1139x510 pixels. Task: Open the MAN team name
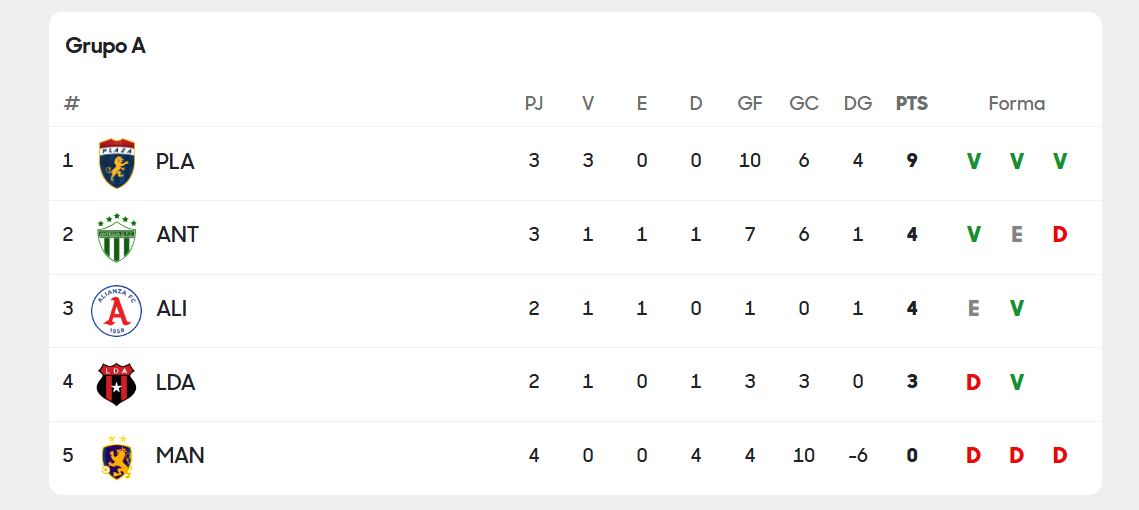tap(180, 456)
